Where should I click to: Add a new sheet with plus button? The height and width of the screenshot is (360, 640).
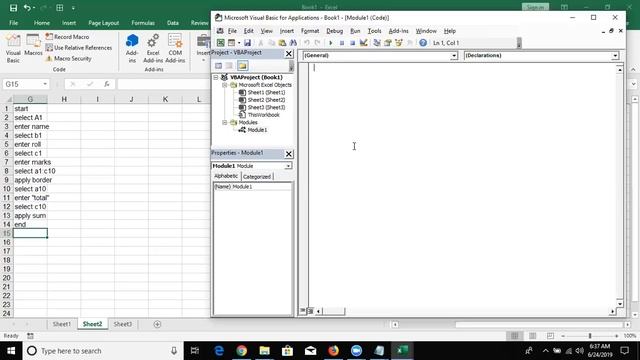click(x=157, y=324)
